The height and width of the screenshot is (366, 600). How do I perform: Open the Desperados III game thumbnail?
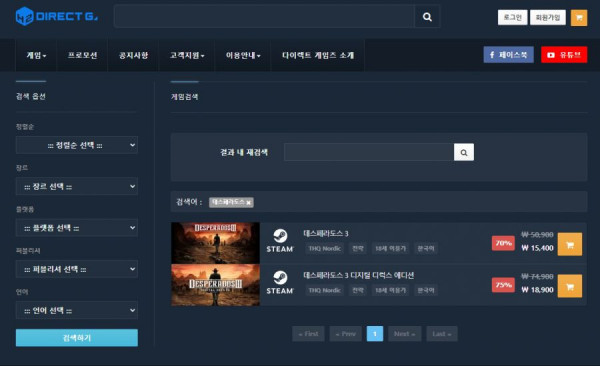[x=215, y=243]
